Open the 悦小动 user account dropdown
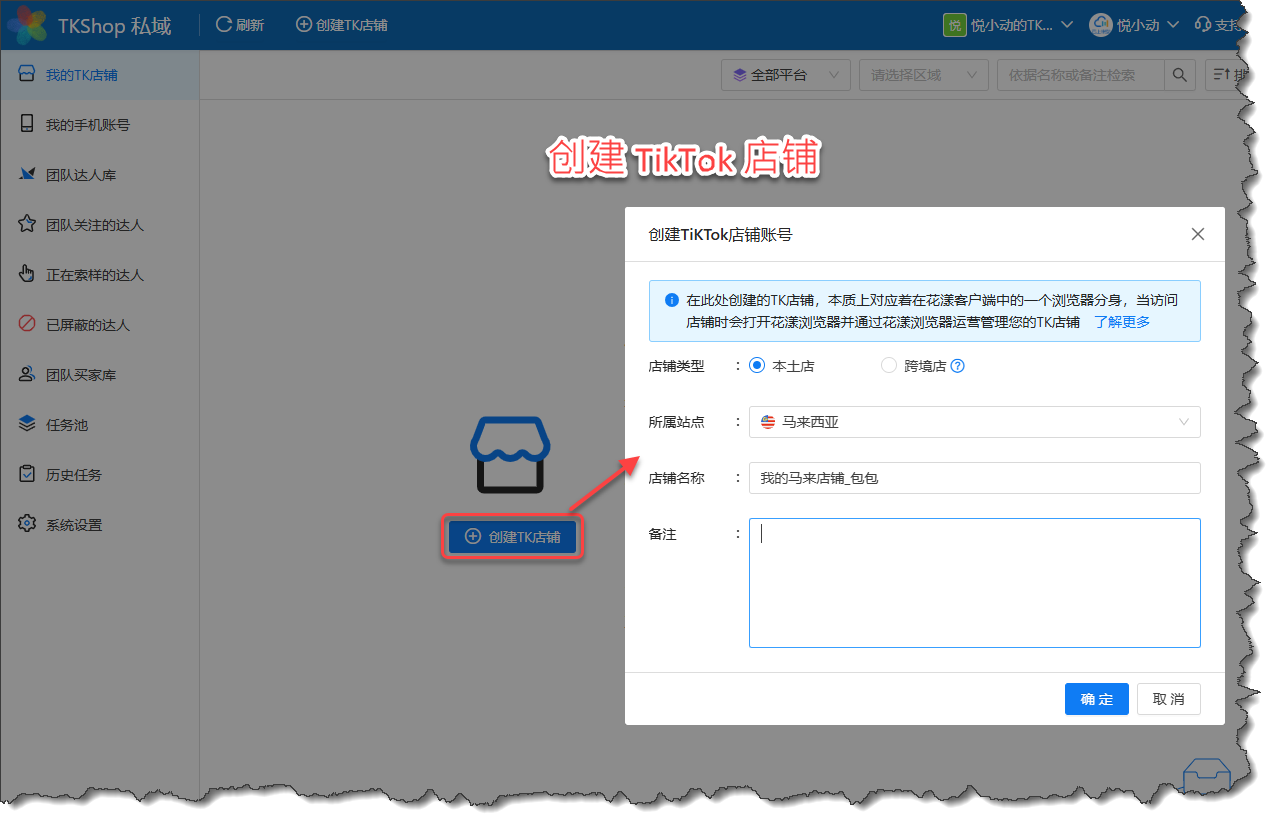 (1134, 25)
